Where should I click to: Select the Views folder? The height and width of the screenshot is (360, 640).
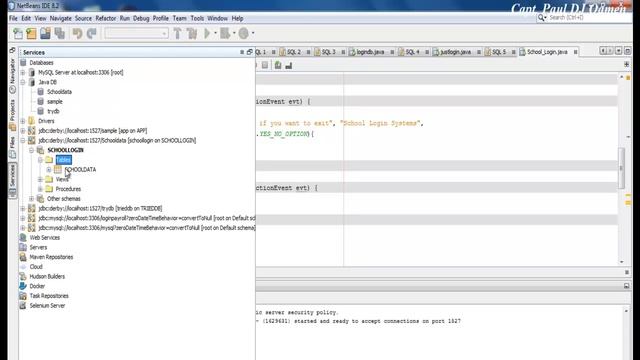click(x=62, y=180)
